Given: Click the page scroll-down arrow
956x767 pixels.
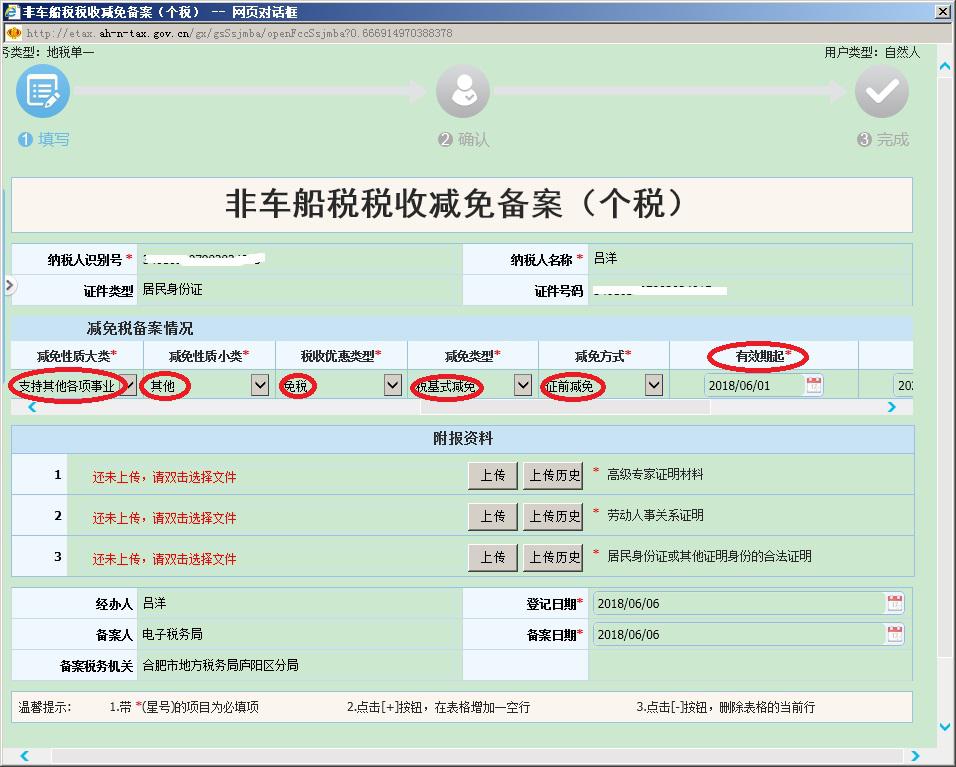Looking at the screenshot, I should (x=945, y=726).
